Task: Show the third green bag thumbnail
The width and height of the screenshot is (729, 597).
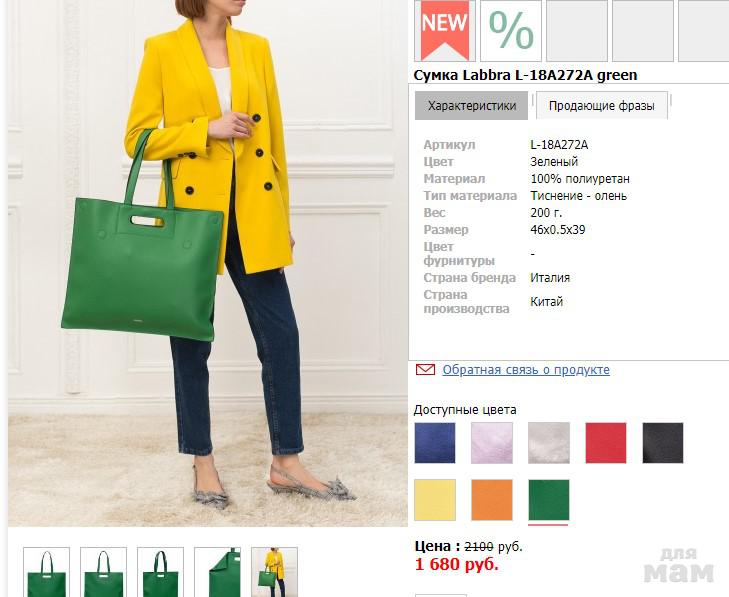Action: (160, 572)
